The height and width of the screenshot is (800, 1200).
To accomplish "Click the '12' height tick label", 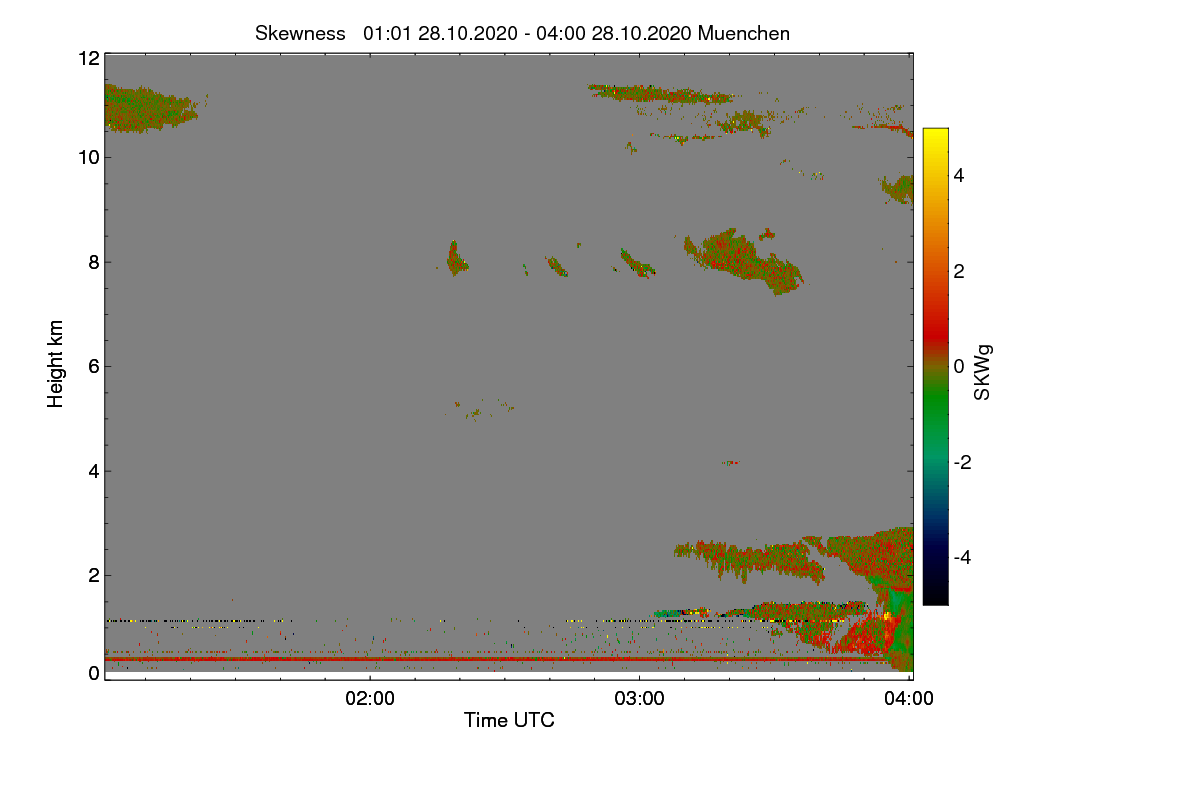I will [88, 58].
